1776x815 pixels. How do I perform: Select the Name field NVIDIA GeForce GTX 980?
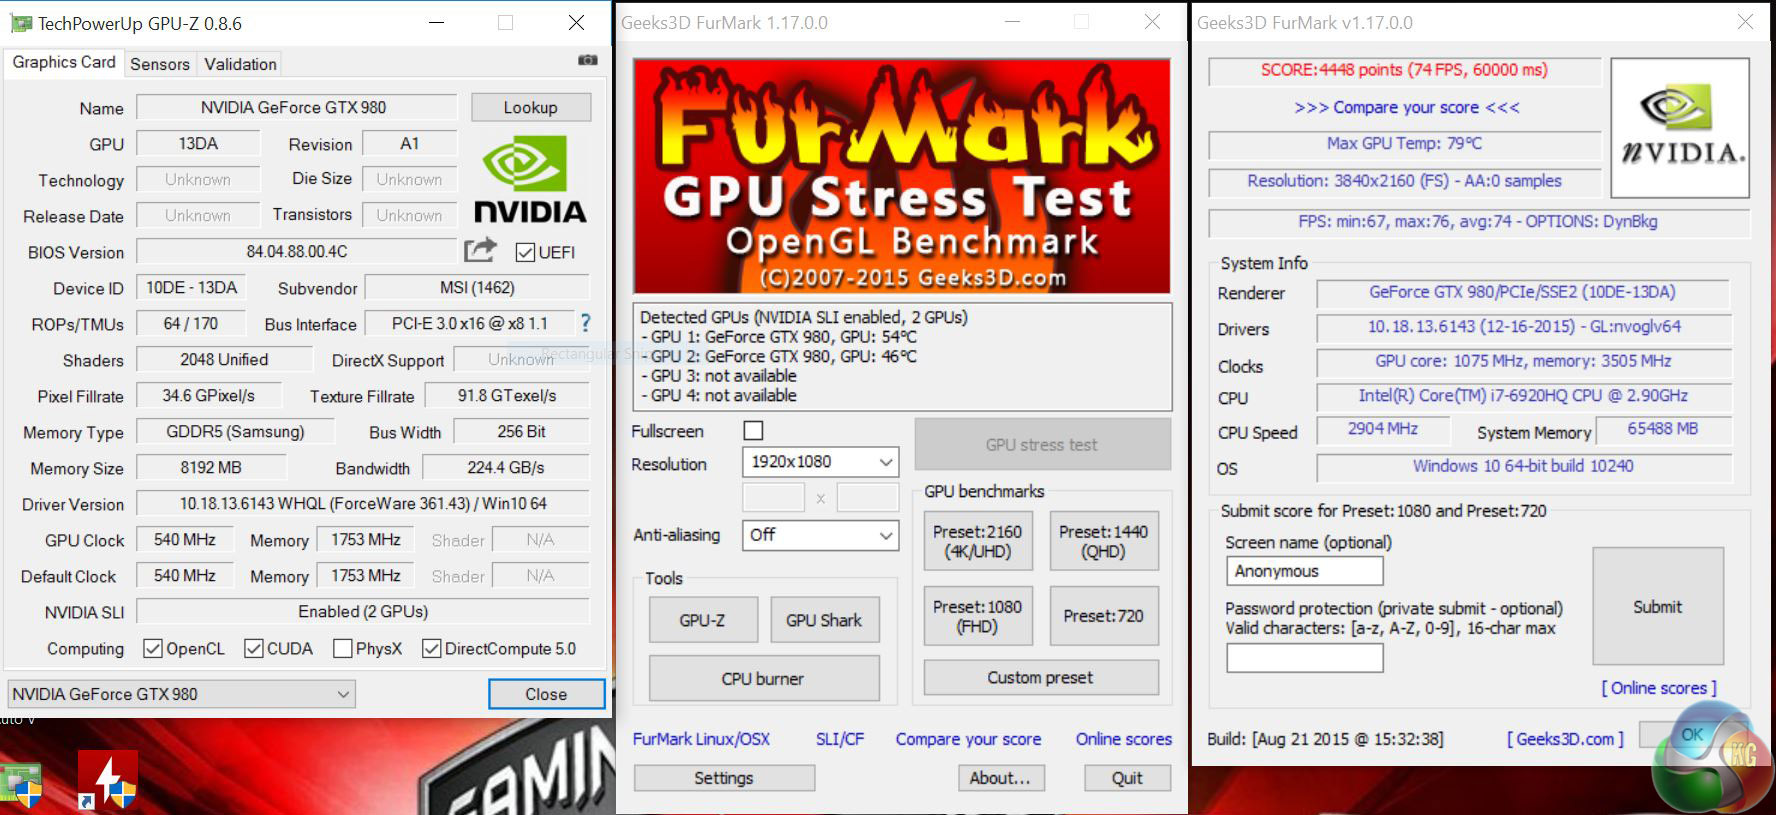297,107
